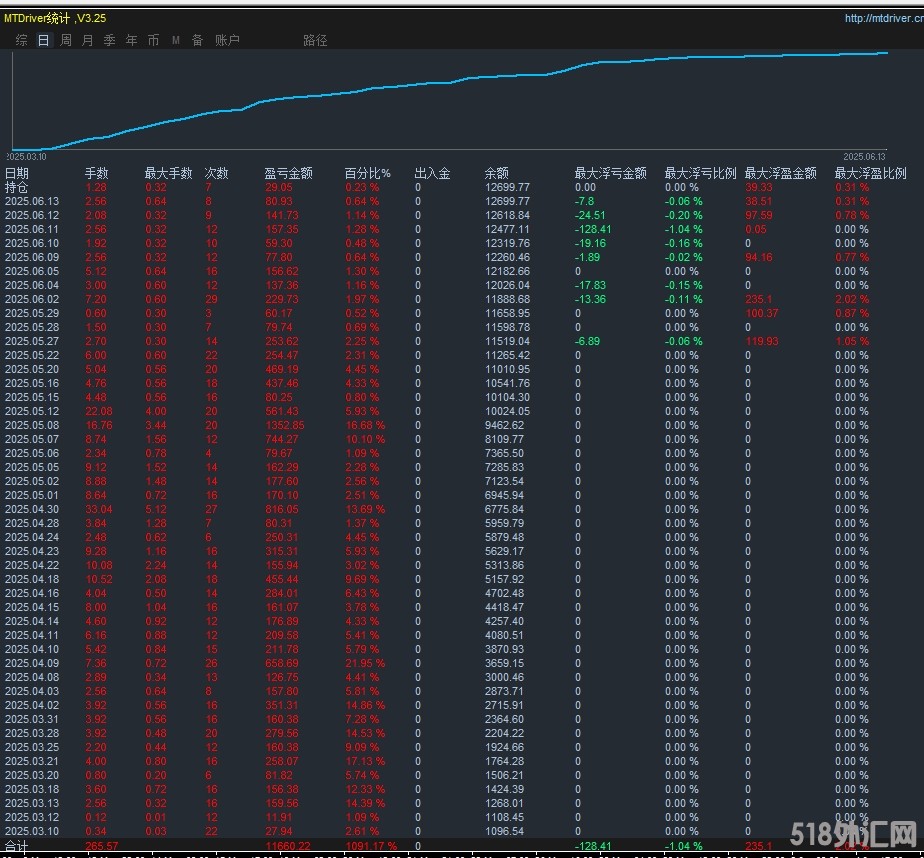Switch to the 综 summary tab
This screenshot has width=924, height=858.
[22, 40]
